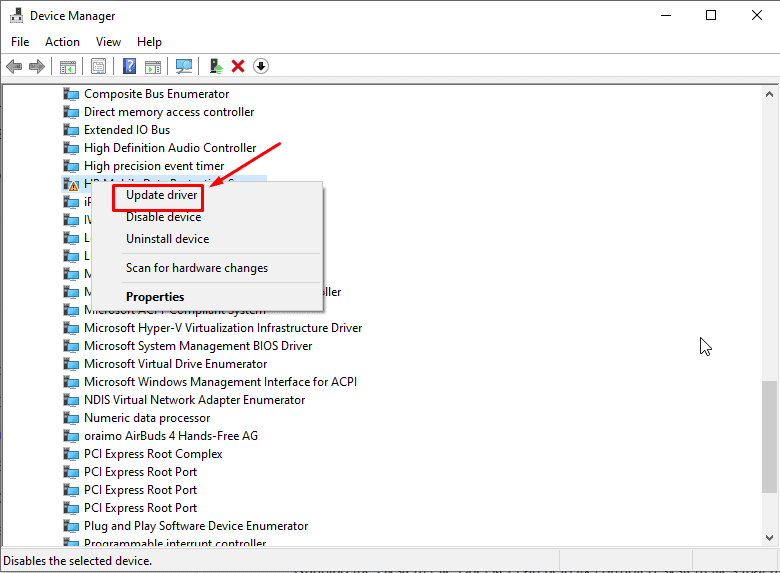Click the icon beside Composite Bus Enumerator
780x573 pixels.
coord(71,94)
